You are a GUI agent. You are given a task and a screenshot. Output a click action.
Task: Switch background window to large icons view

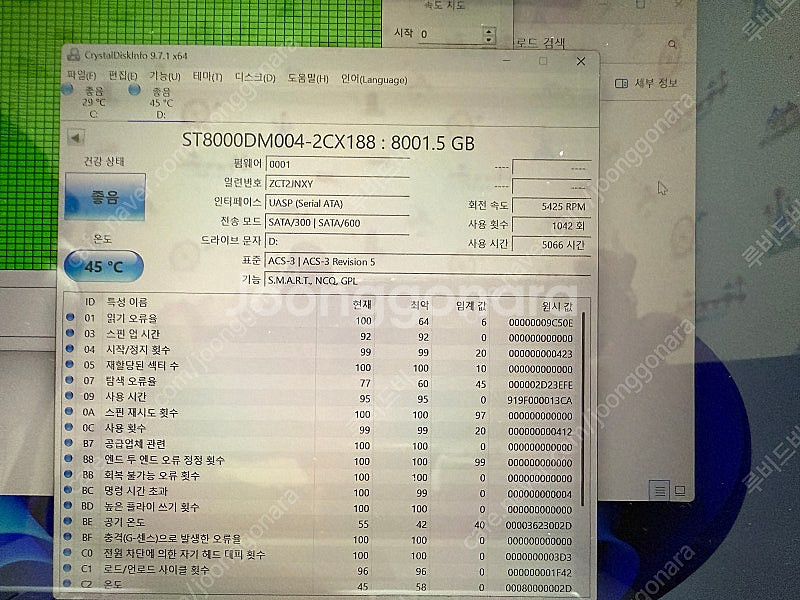680,491
